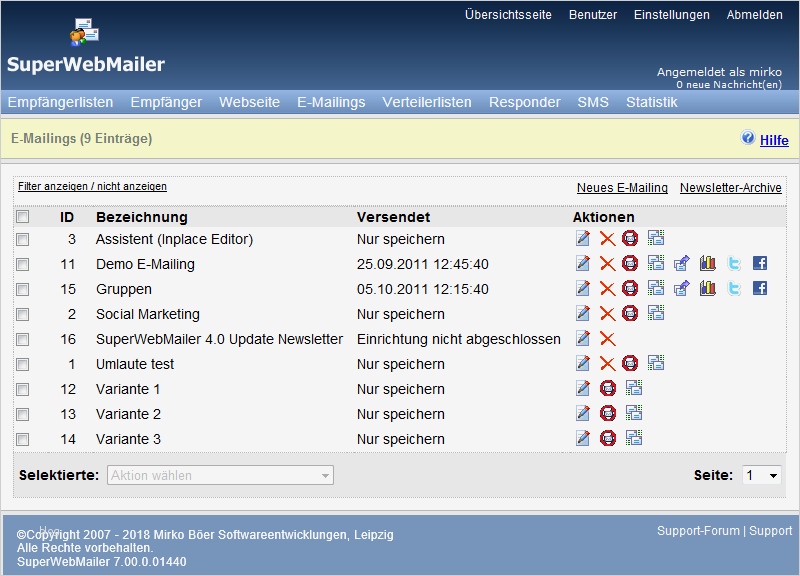
Task: Open the SMS menu
Action: (x=593, y=102)
